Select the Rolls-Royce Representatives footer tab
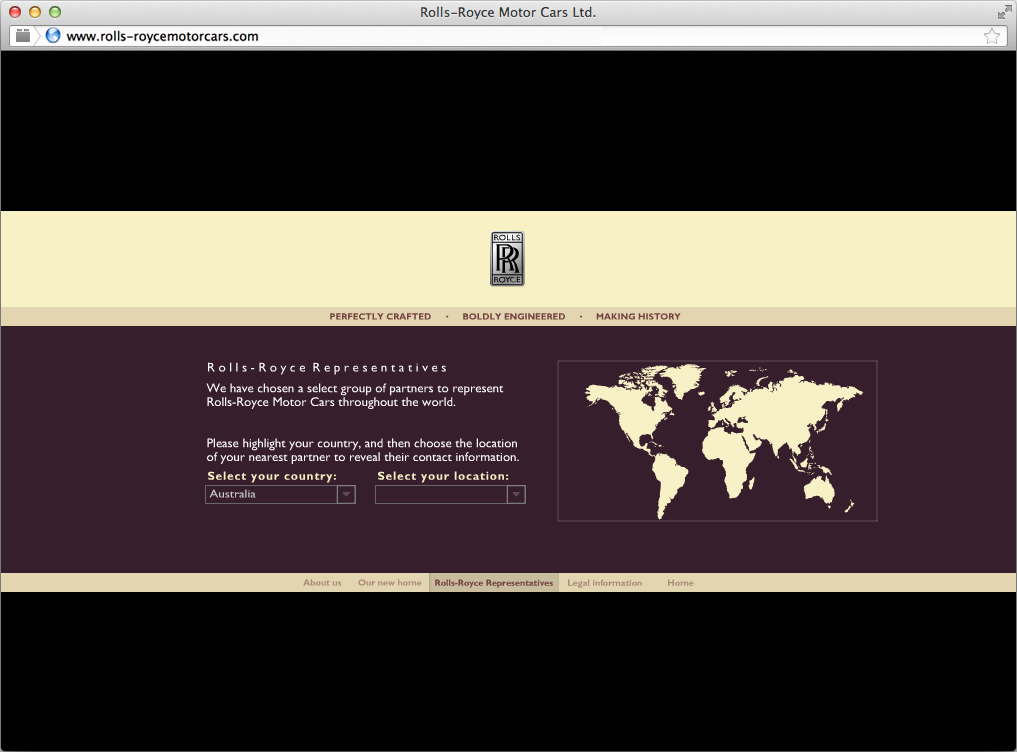The image size is (1017, 752). pos(494,583)
